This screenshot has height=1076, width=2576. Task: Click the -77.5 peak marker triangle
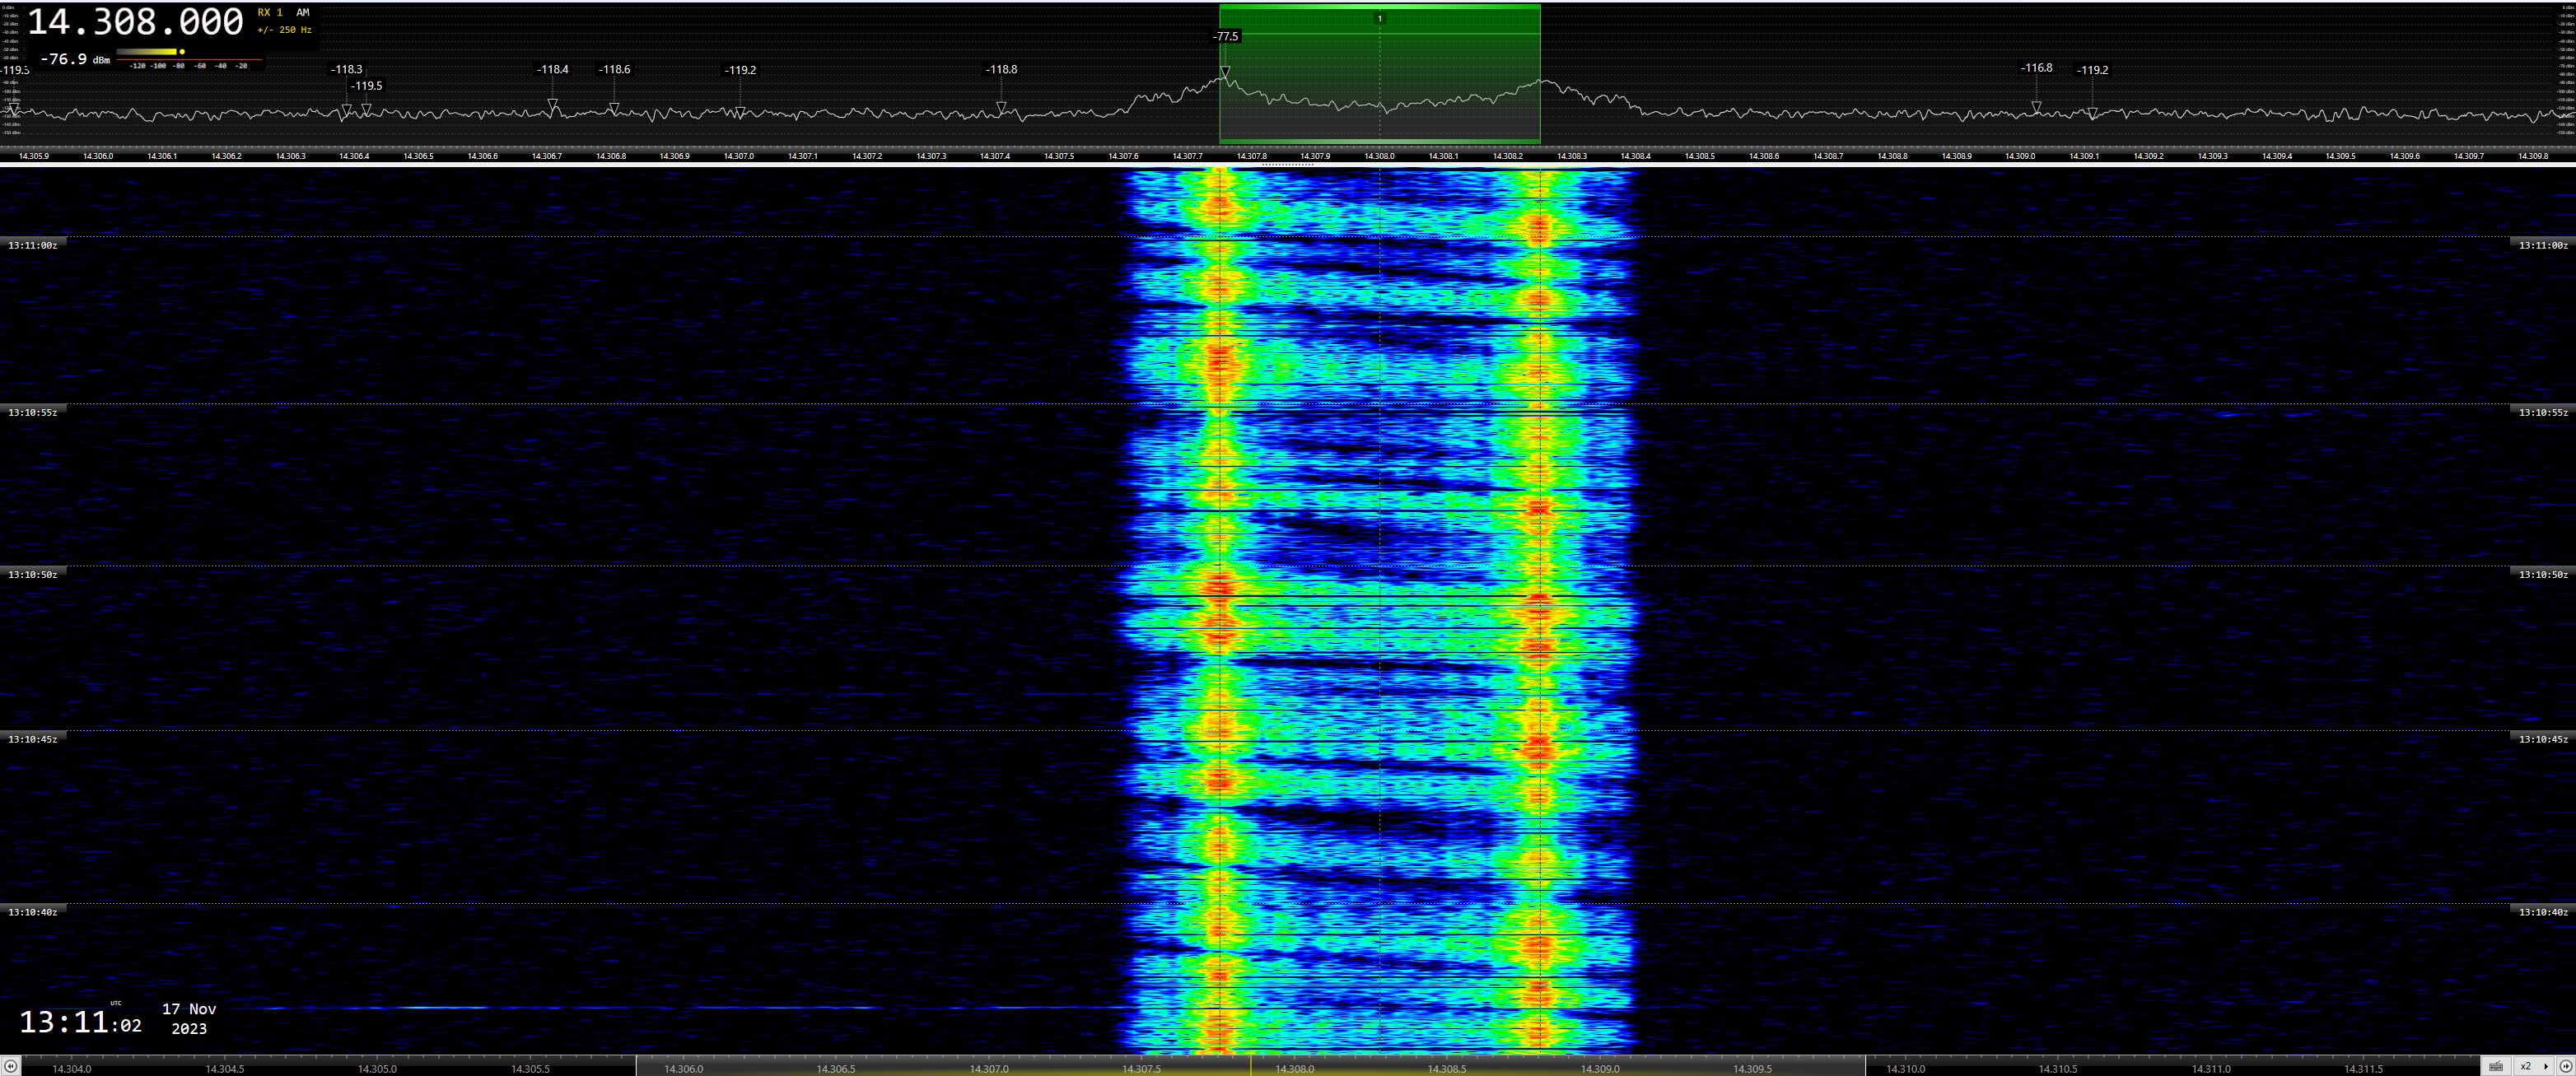click(1225, 72)
